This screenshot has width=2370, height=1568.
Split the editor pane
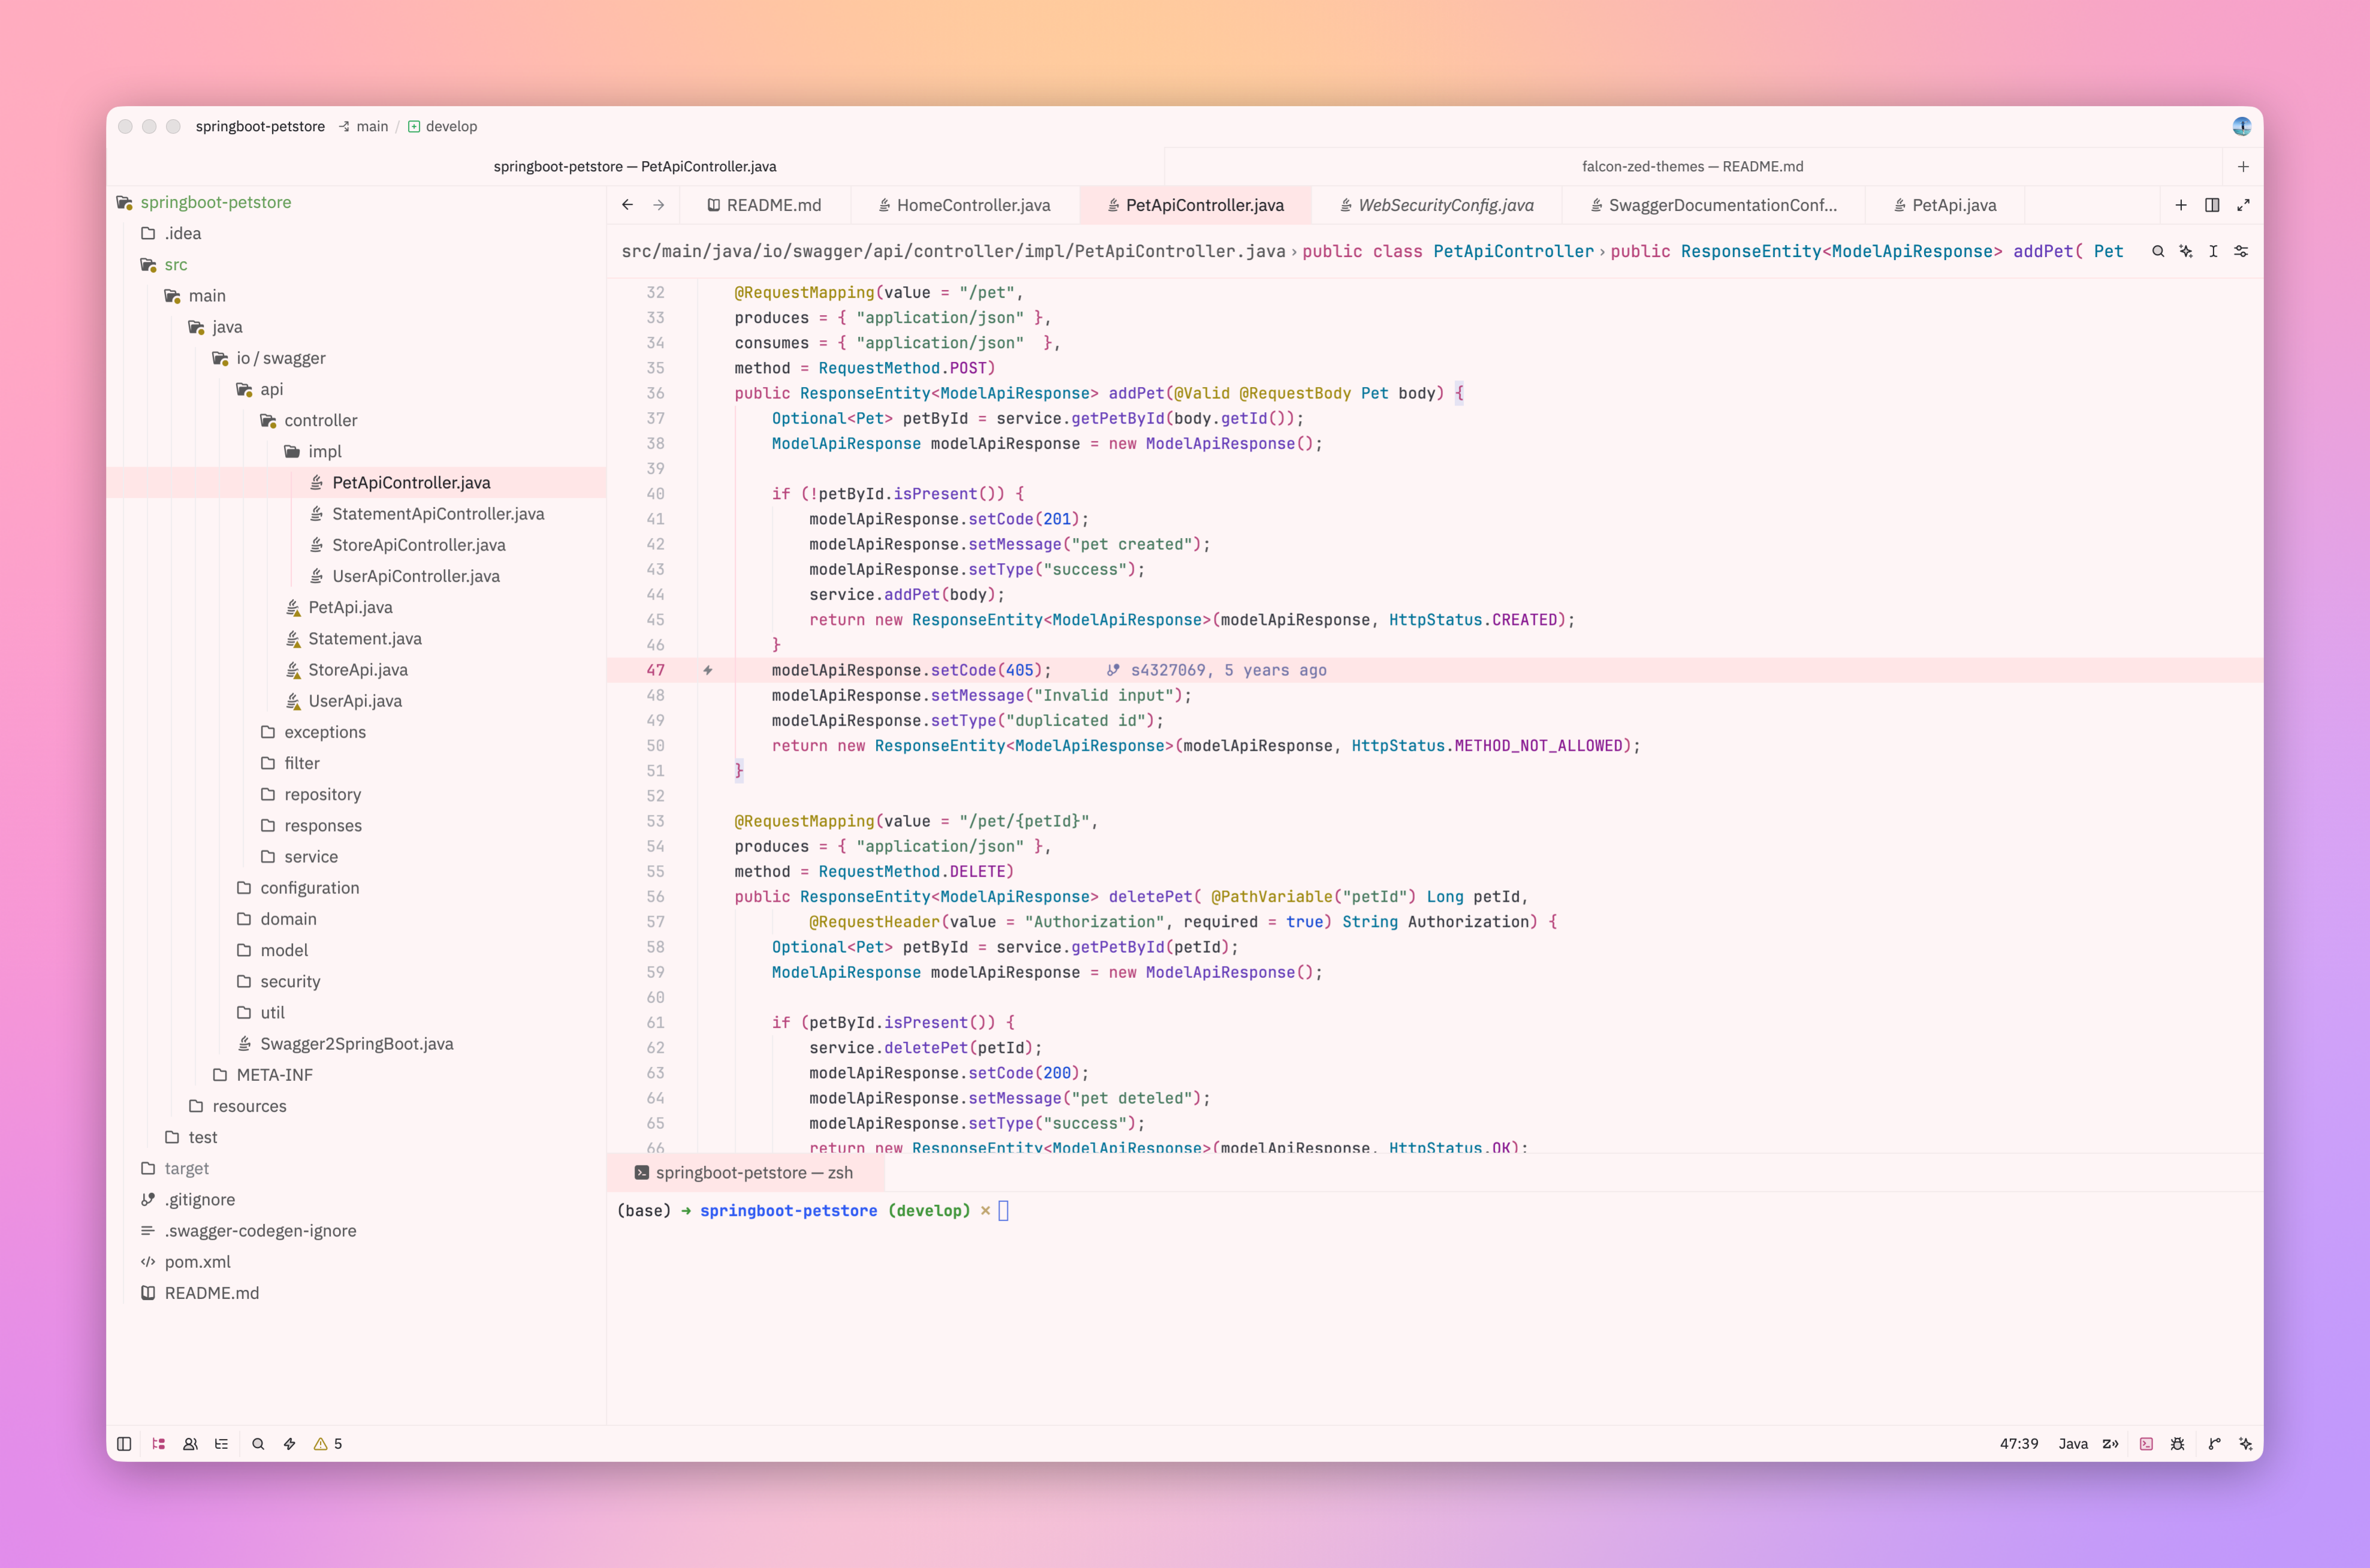2212,205
